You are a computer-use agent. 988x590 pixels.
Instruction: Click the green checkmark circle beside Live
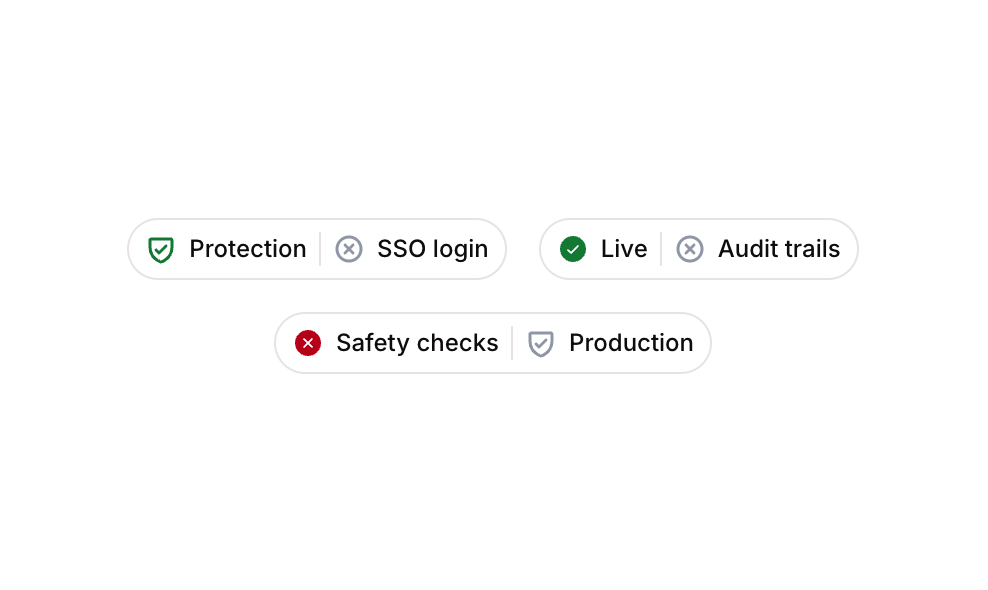coord(573,249)
